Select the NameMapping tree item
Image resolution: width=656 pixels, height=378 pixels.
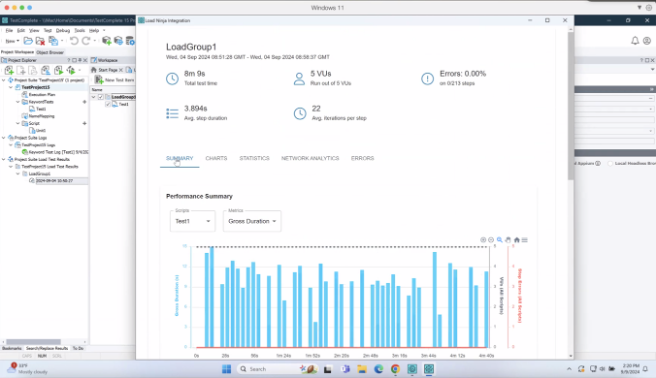pyautogui.click(x=41, y=116)
